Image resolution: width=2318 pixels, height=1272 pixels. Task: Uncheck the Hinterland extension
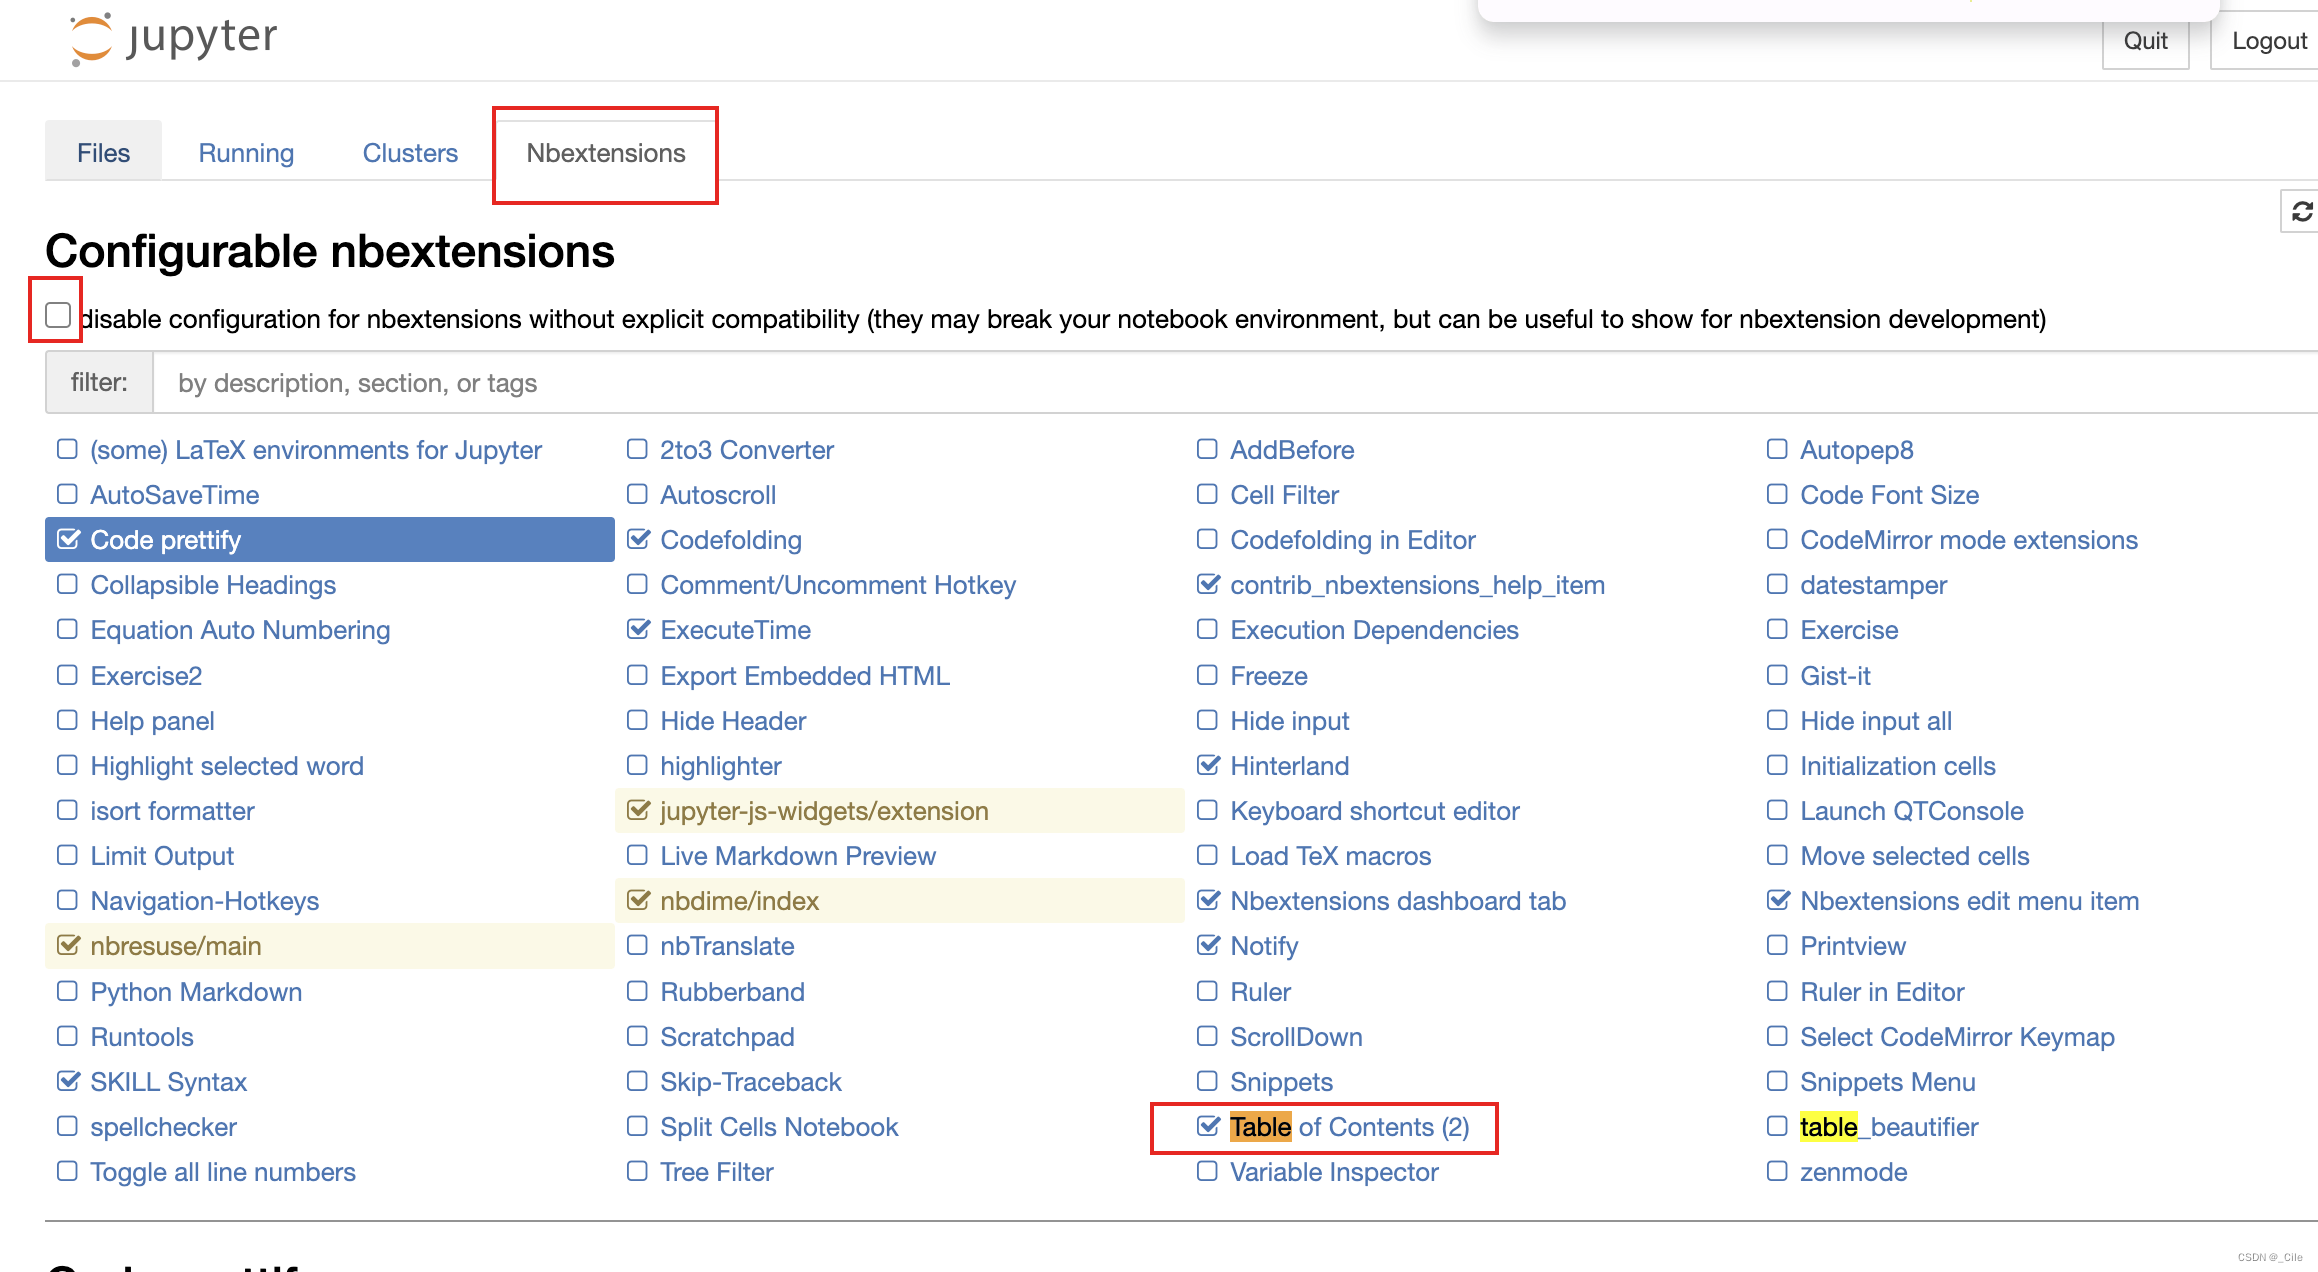[x=1207, y=765]
